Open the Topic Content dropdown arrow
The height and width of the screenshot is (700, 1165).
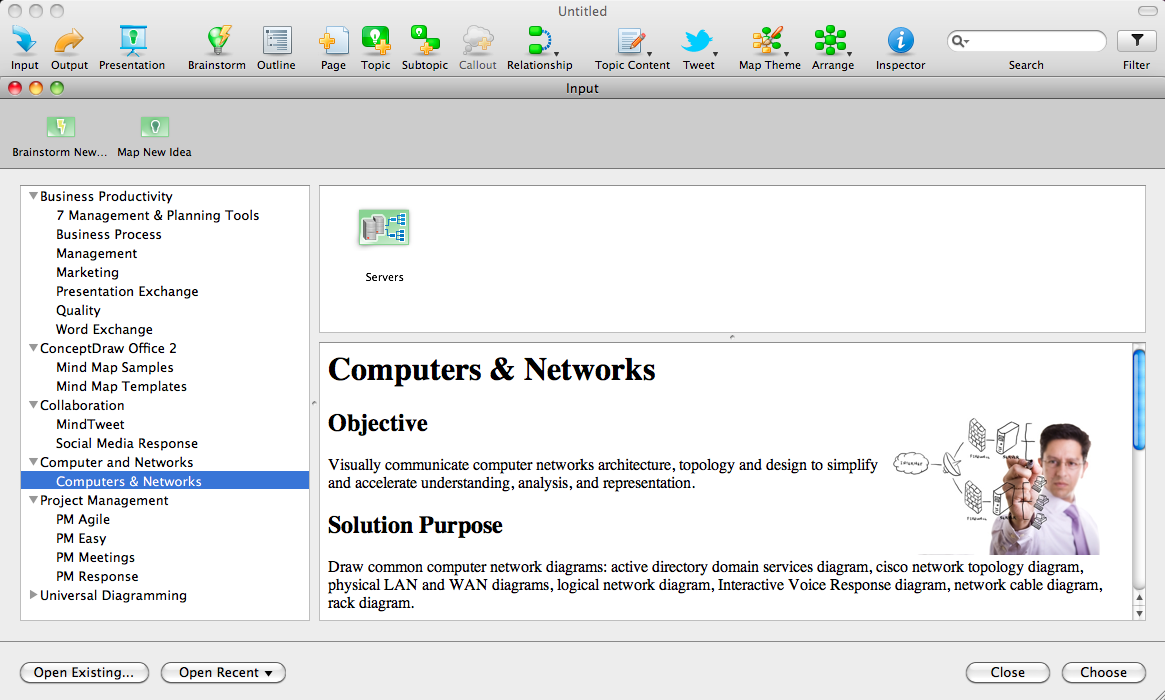pyautogui.click(x=649, y=54)
